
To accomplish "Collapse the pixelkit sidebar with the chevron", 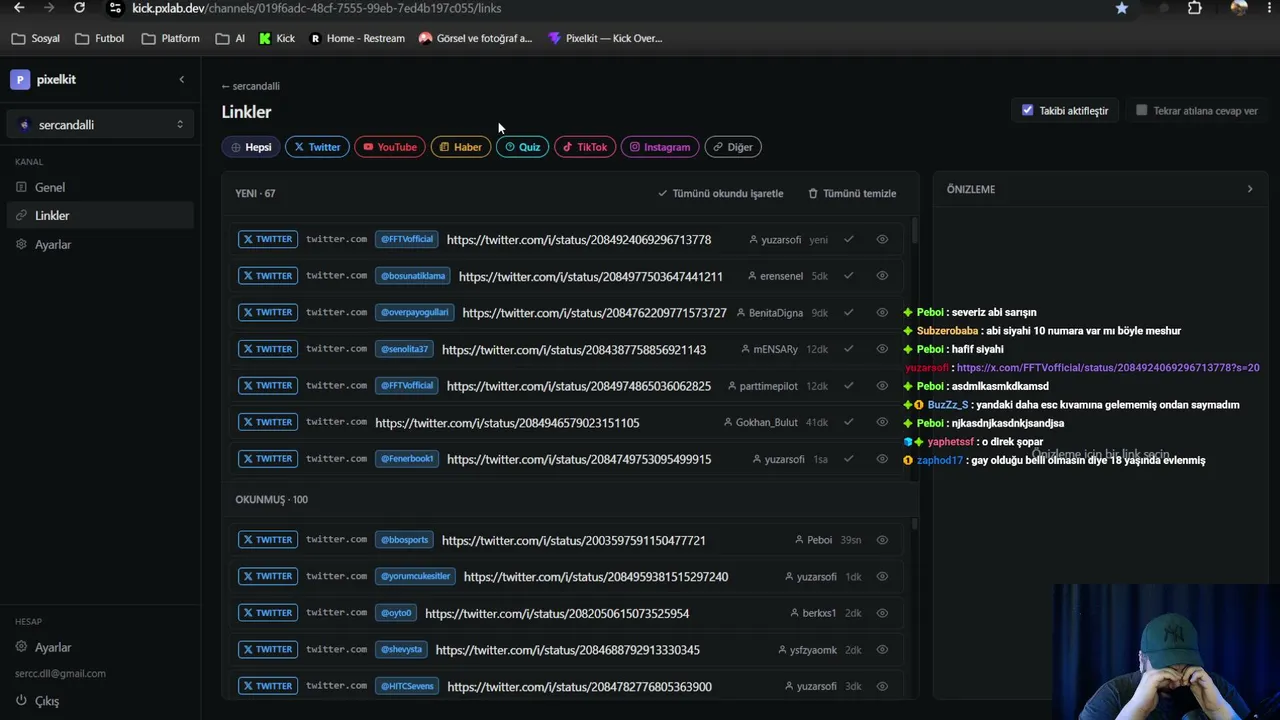I will [181, 80].
